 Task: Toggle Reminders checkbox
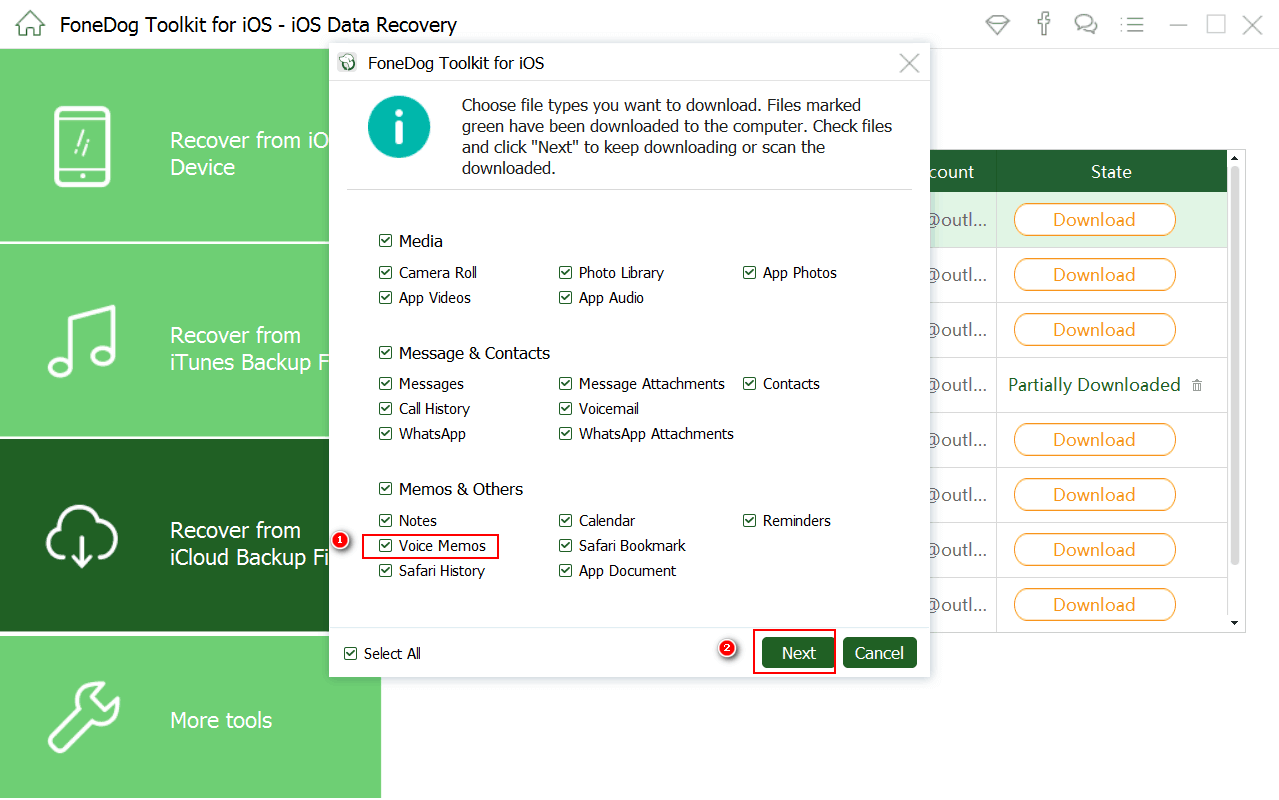click(x=749, y=520)
